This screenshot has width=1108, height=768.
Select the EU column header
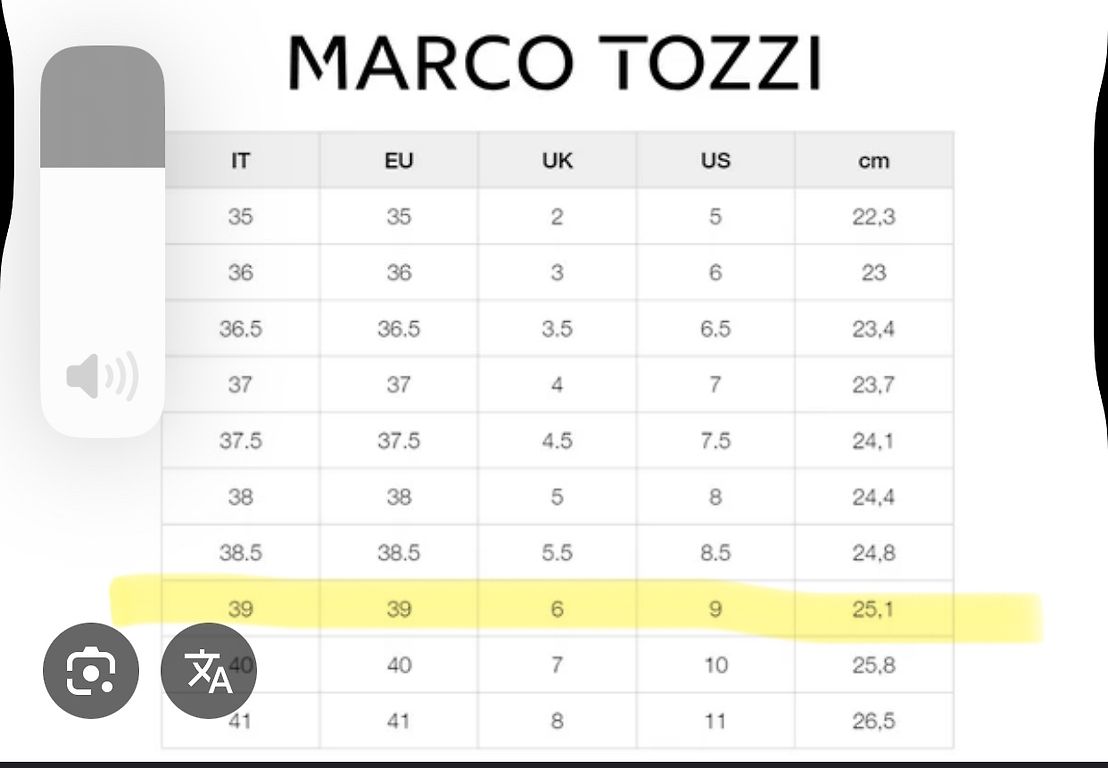pyautogui.click(x=398, y=160)
